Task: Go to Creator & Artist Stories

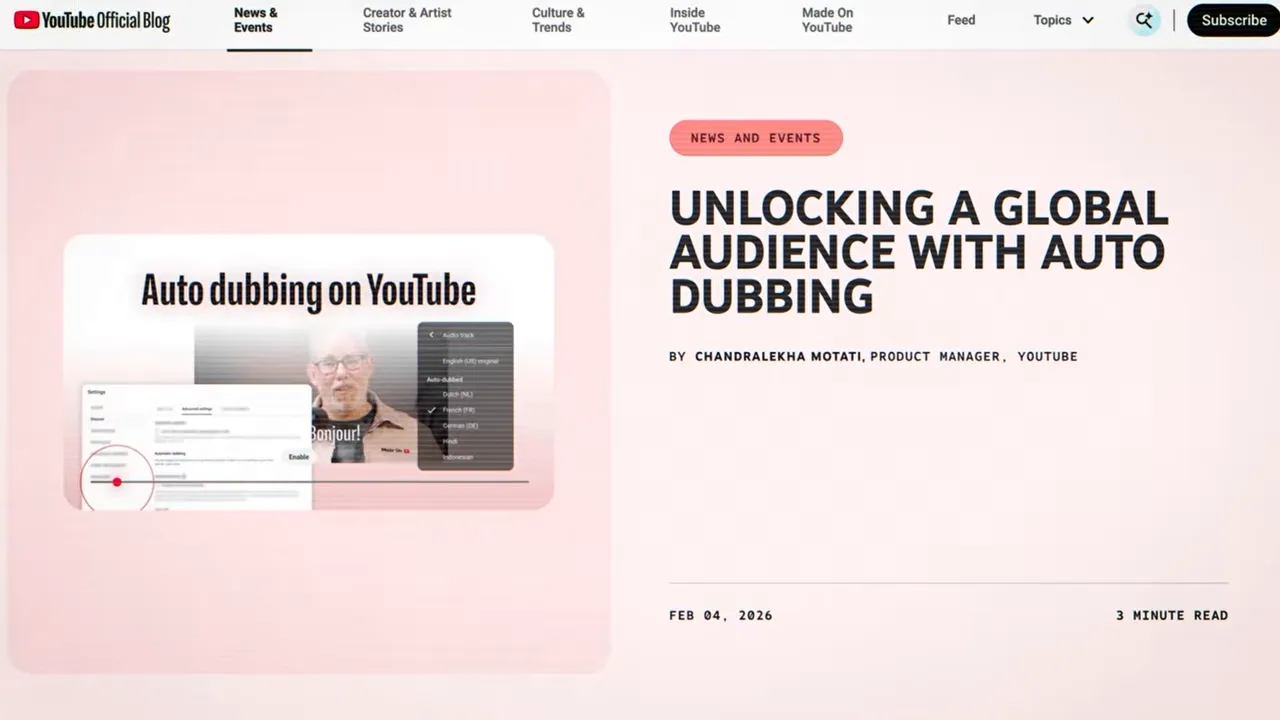Action: pyautogui.click(x=407, y=20)
